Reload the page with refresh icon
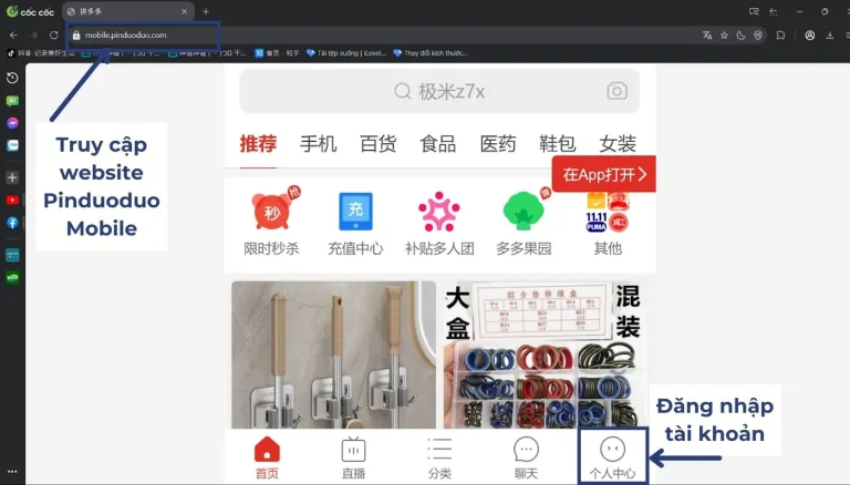 54,35
